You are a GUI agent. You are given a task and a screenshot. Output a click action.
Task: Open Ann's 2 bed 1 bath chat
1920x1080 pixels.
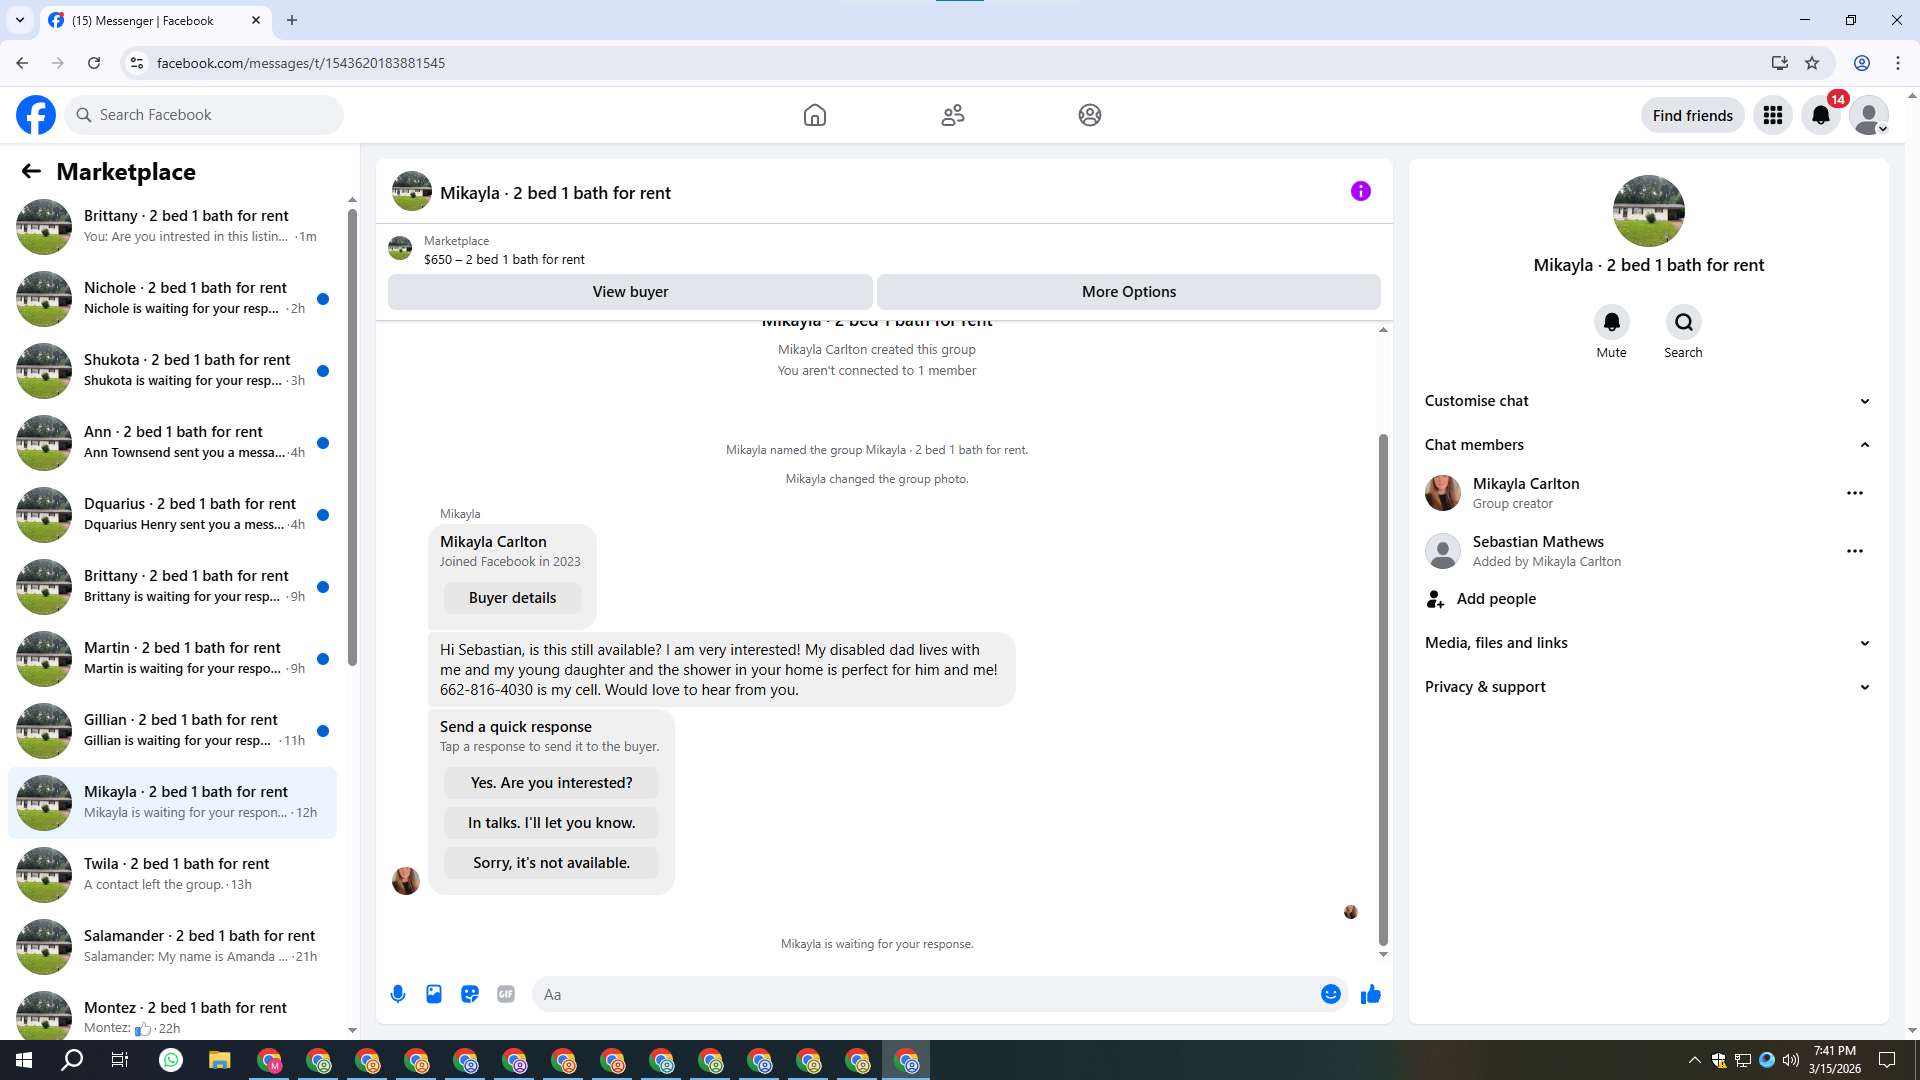(173, 442)
